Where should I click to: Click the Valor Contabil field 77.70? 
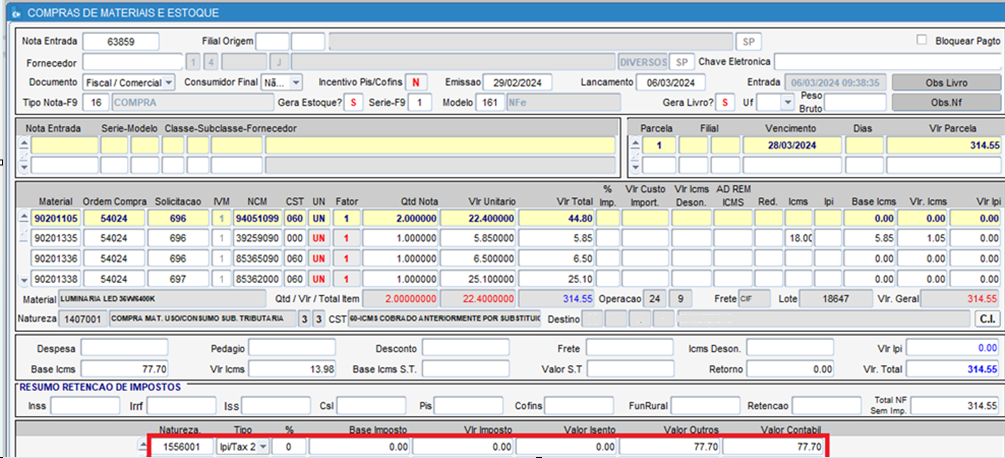[774, 446]
